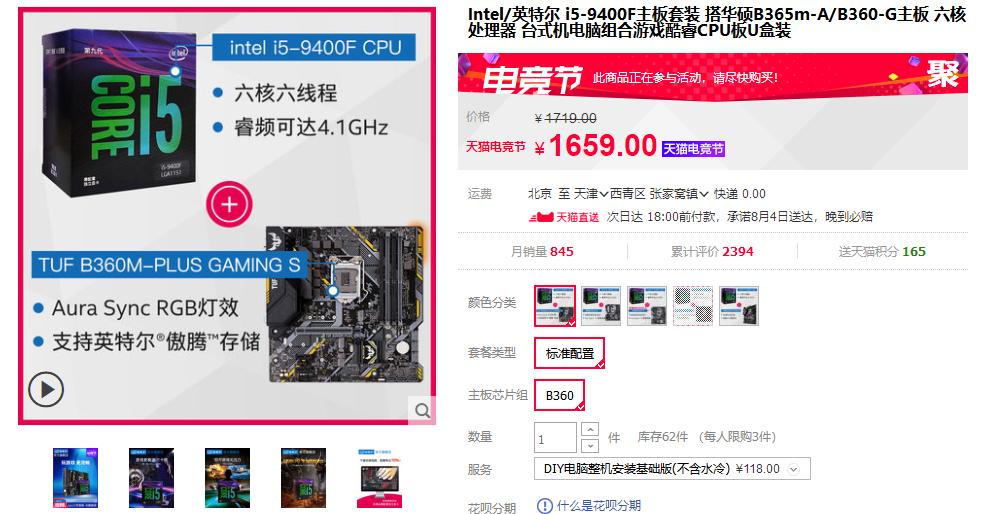Click the red plus icon in product image
The width and height of the screenshot is (984, 514).
pyautogui.click(x=229, y=205)
